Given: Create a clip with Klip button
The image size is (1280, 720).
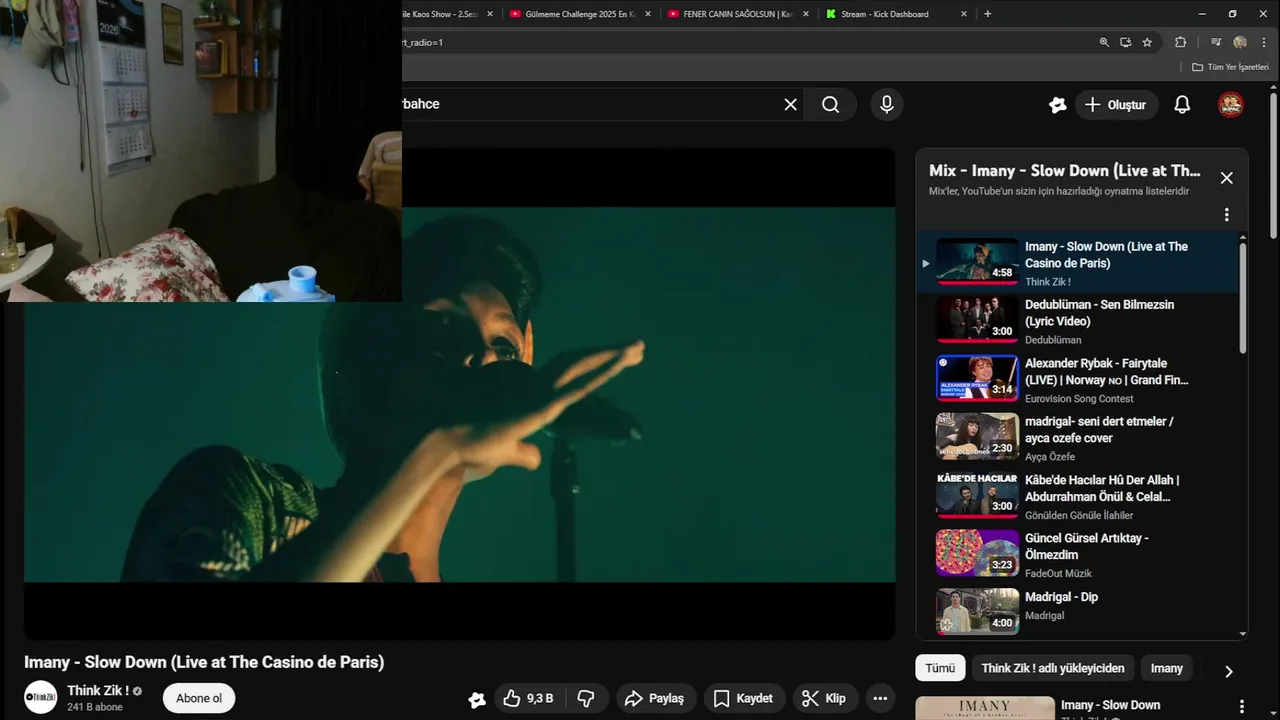Looking at the screenshot, I should (824, 698).
